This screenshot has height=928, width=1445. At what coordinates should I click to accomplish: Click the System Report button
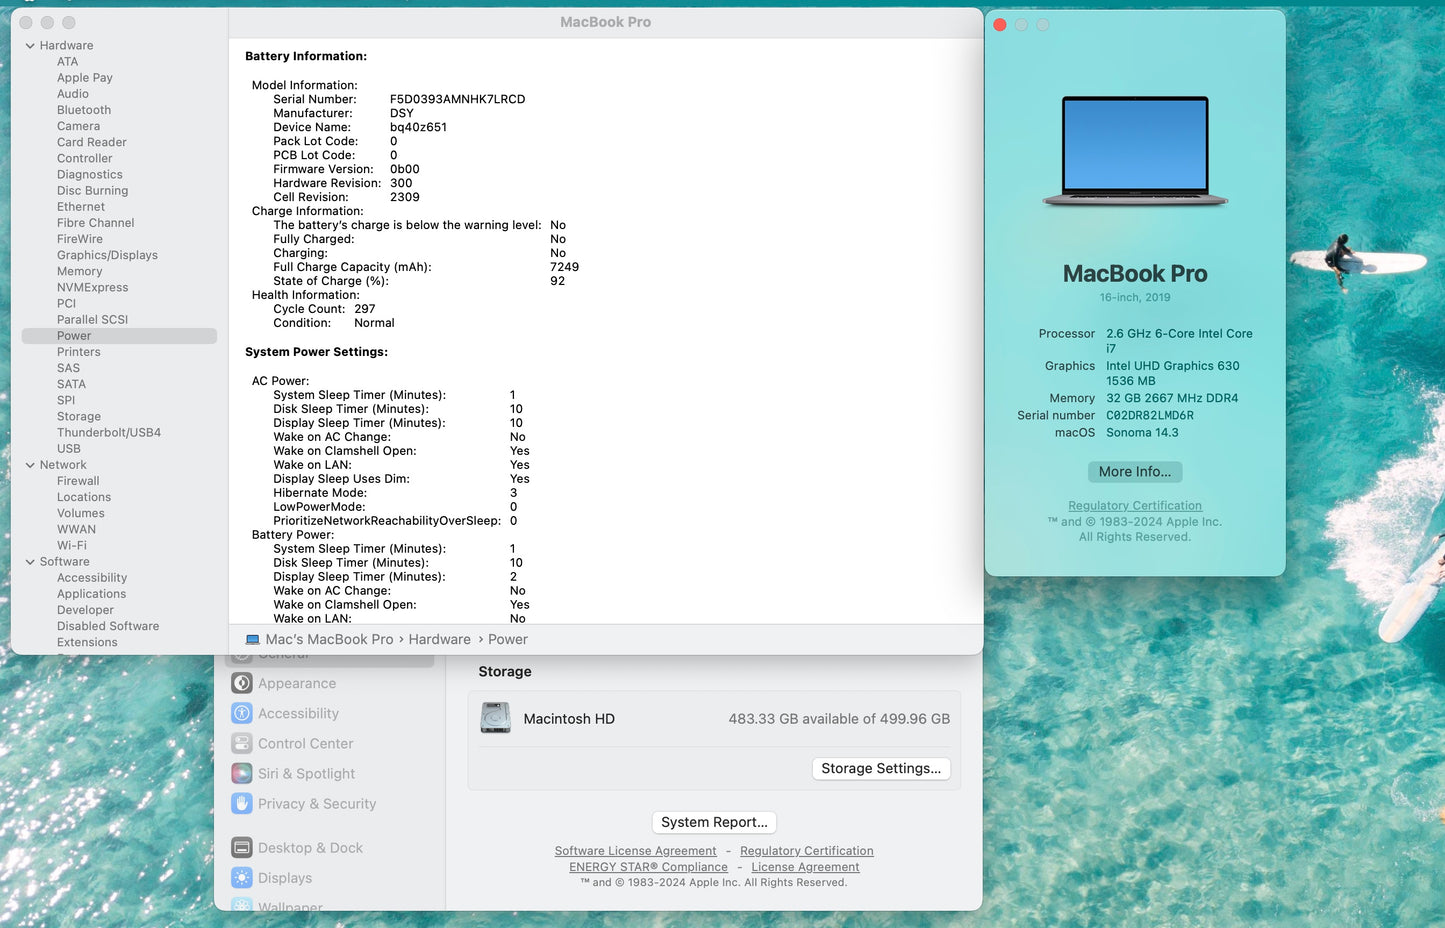tap(713, 821)
